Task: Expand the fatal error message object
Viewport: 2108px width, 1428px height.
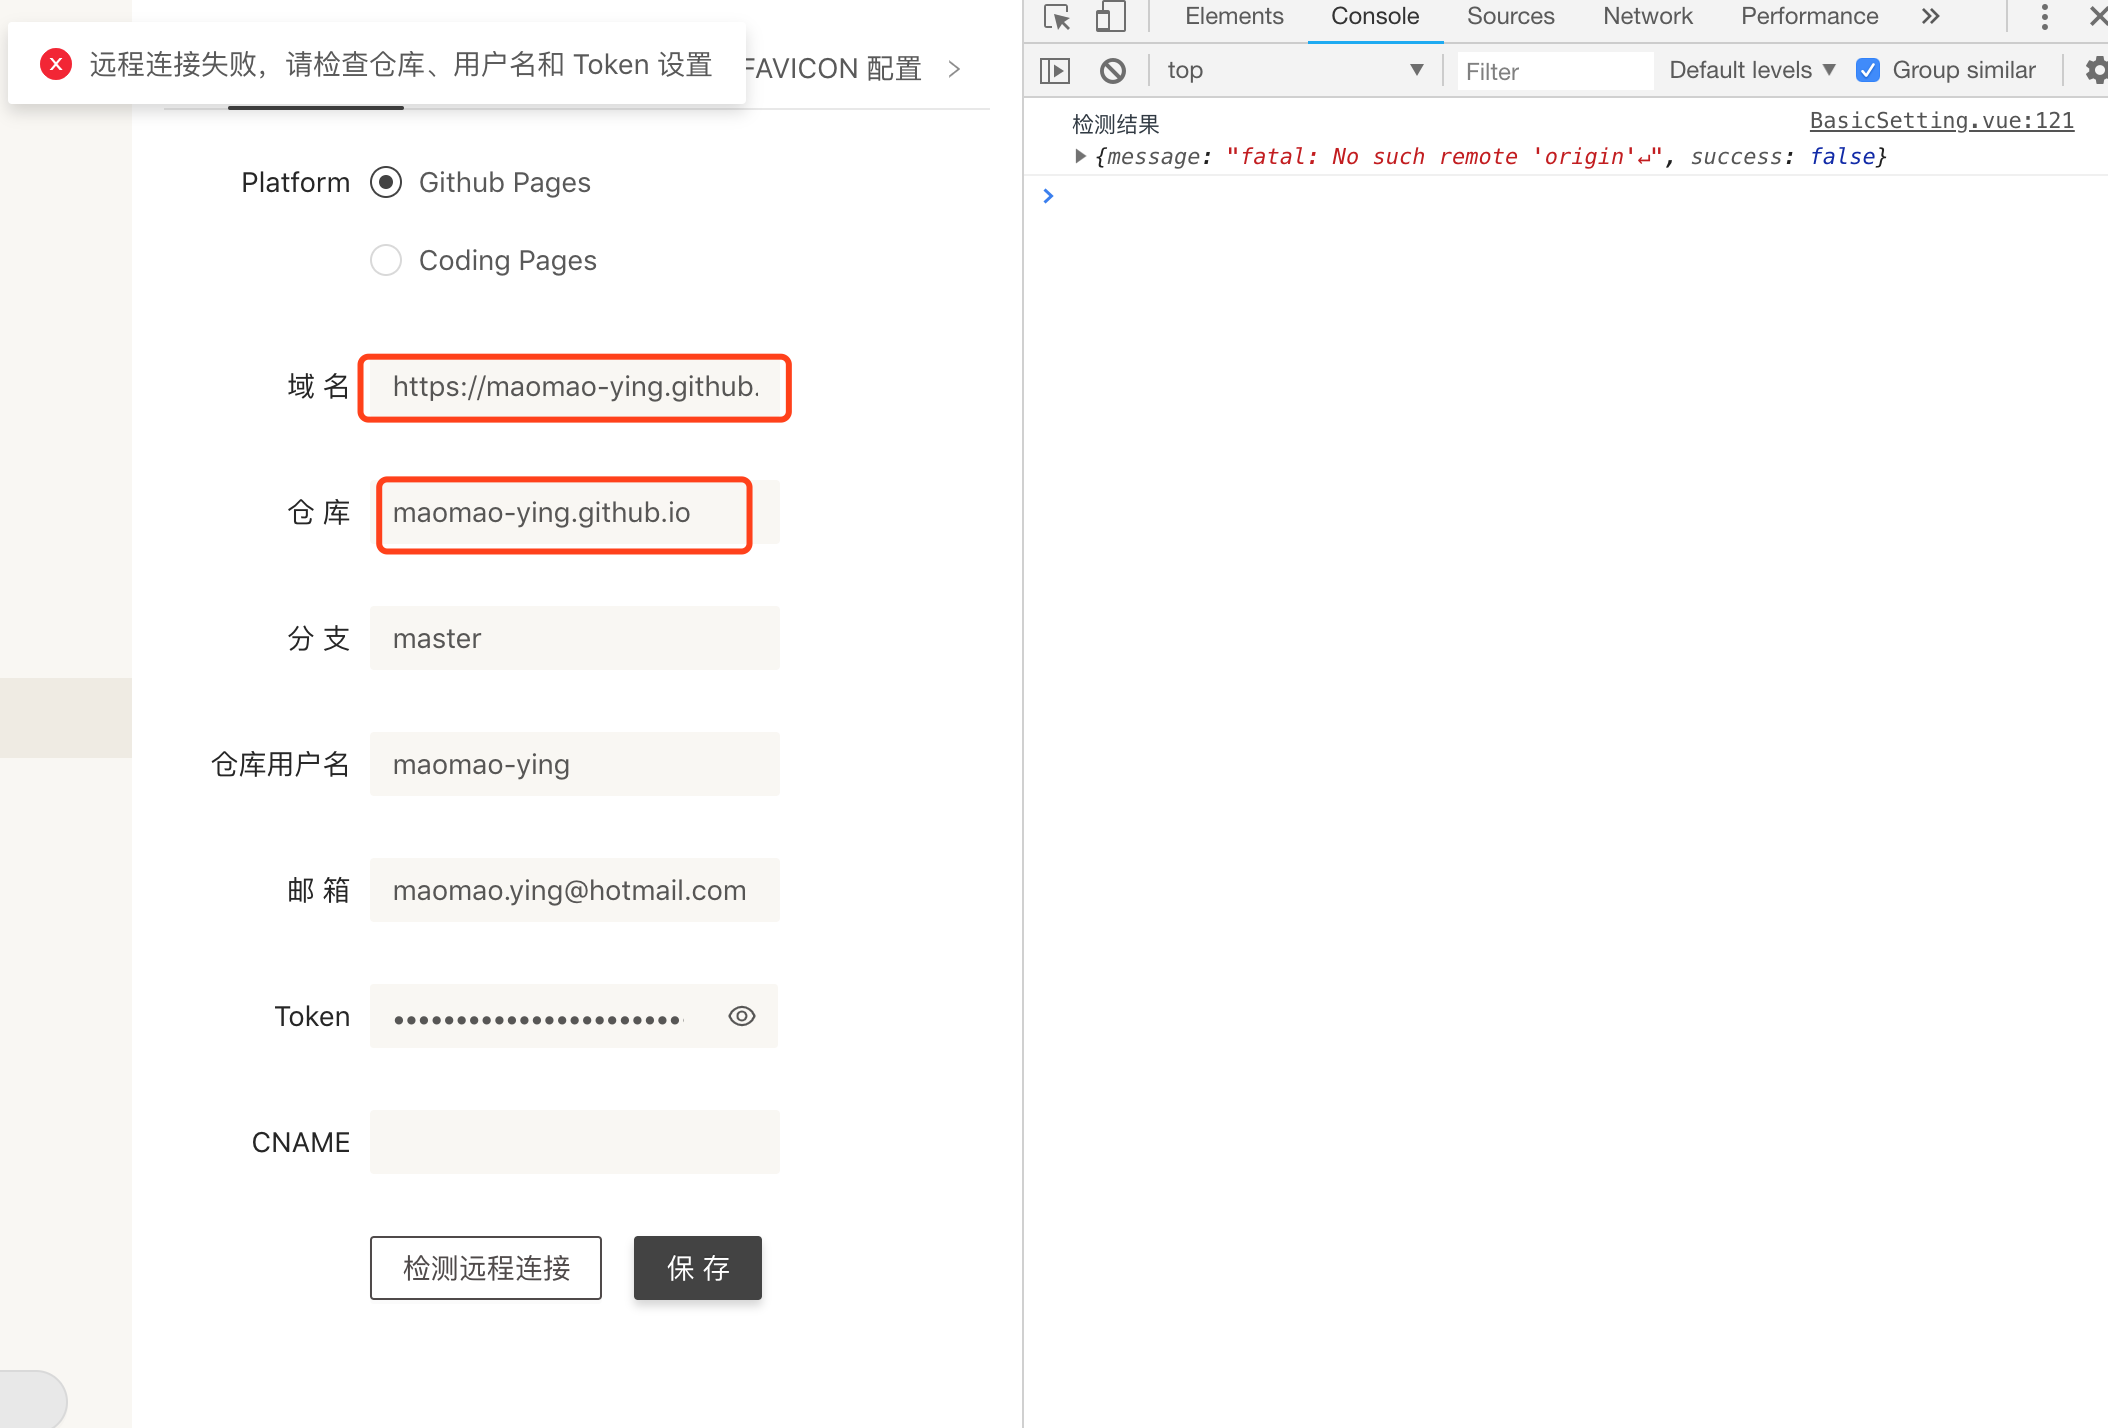Action: point(1081,156)
